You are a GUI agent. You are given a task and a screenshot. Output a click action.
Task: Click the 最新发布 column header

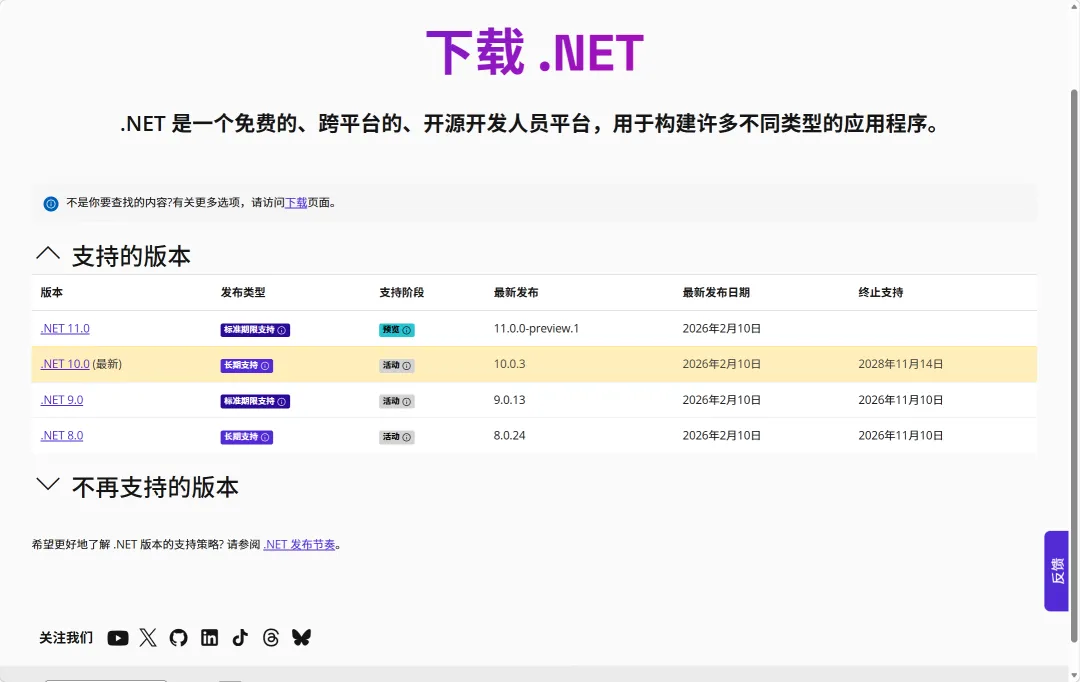[x=516, y=292]
